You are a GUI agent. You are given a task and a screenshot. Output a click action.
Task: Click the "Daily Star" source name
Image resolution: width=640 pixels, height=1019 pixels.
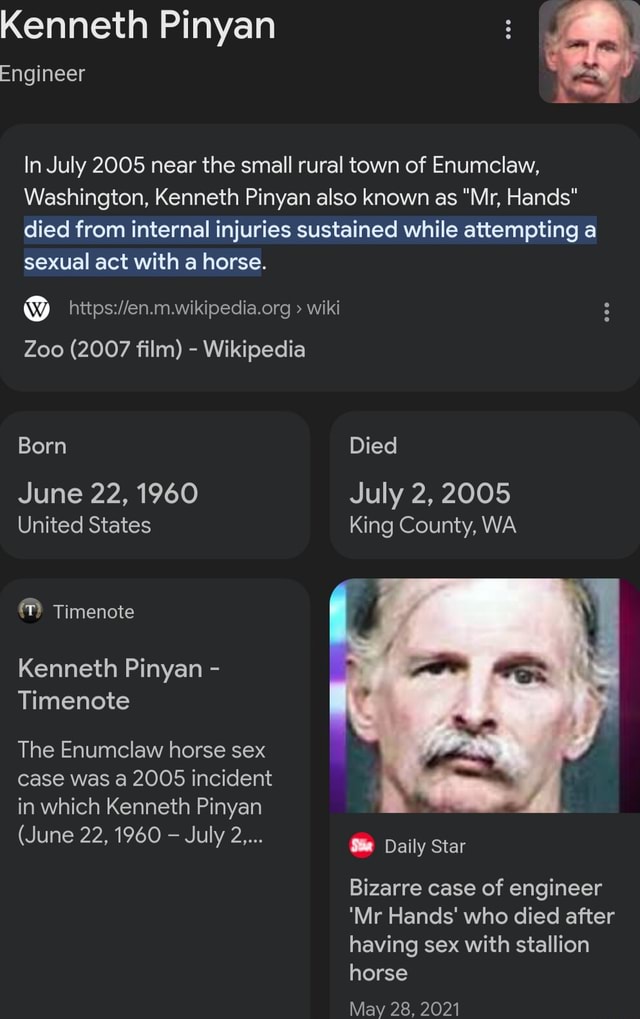(x=425, y=846)
